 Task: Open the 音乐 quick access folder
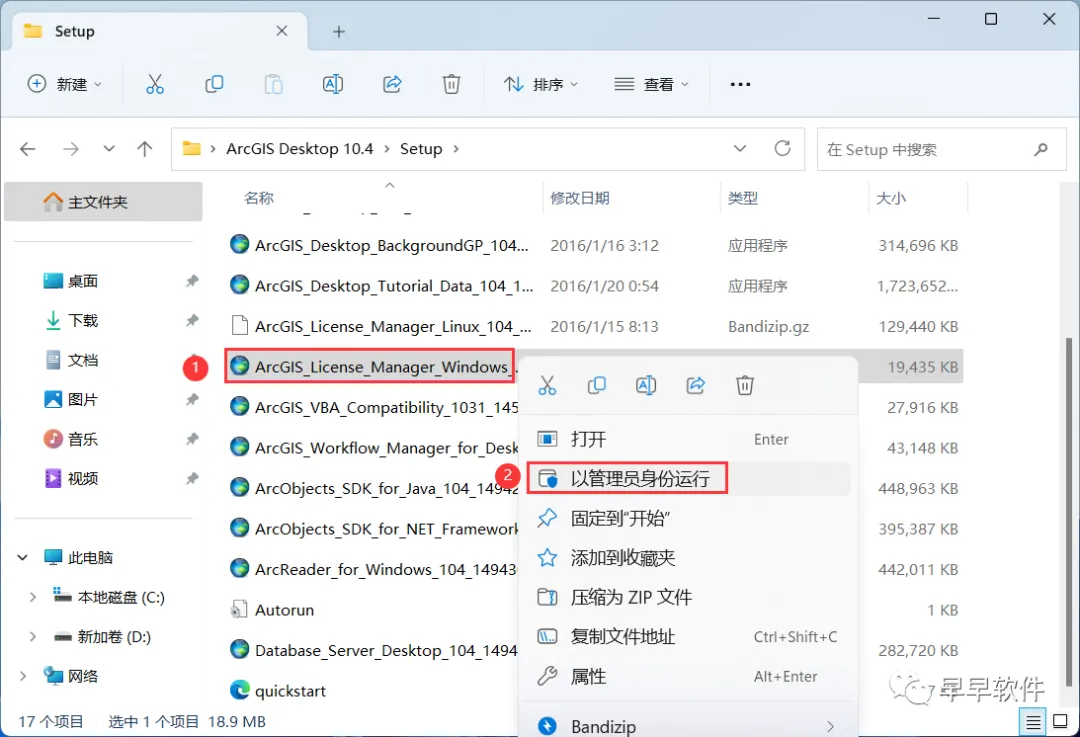(83, 439)
